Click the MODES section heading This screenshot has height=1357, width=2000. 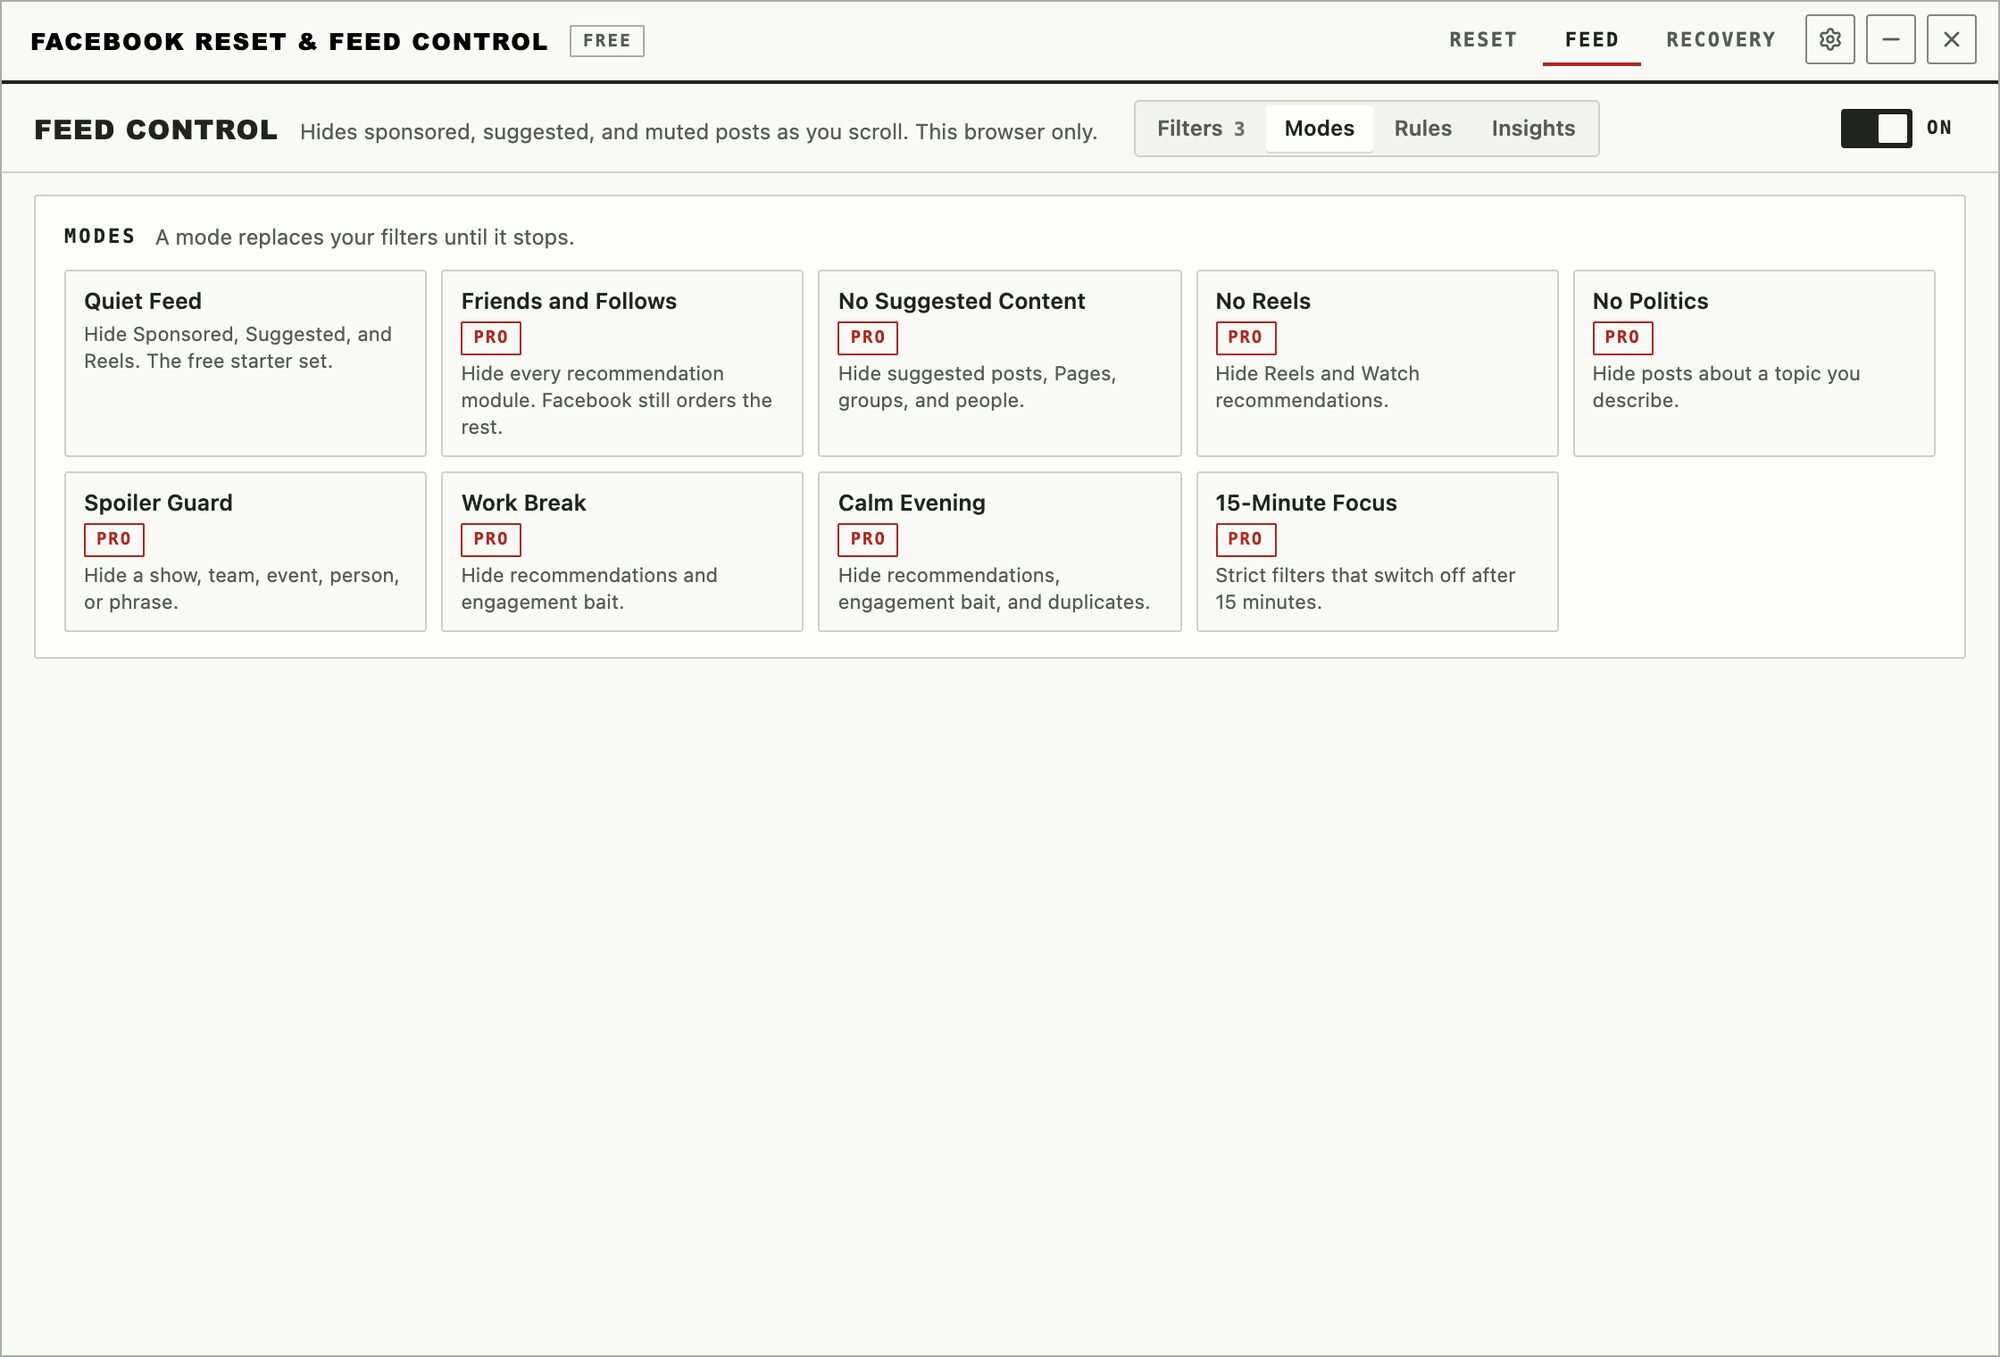click(x=99, y=236)
